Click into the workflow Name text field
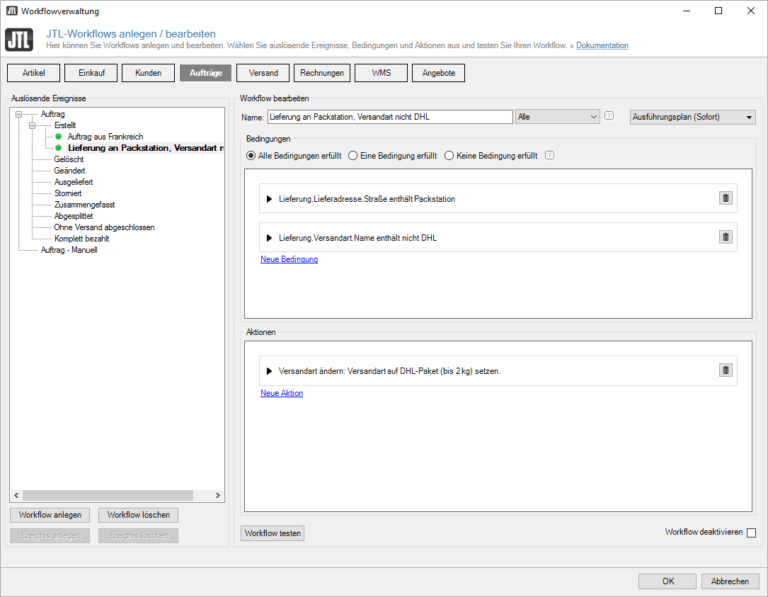The width and height of the screenshot is (768, 597). pyautogui.click(x=389, y=117)
